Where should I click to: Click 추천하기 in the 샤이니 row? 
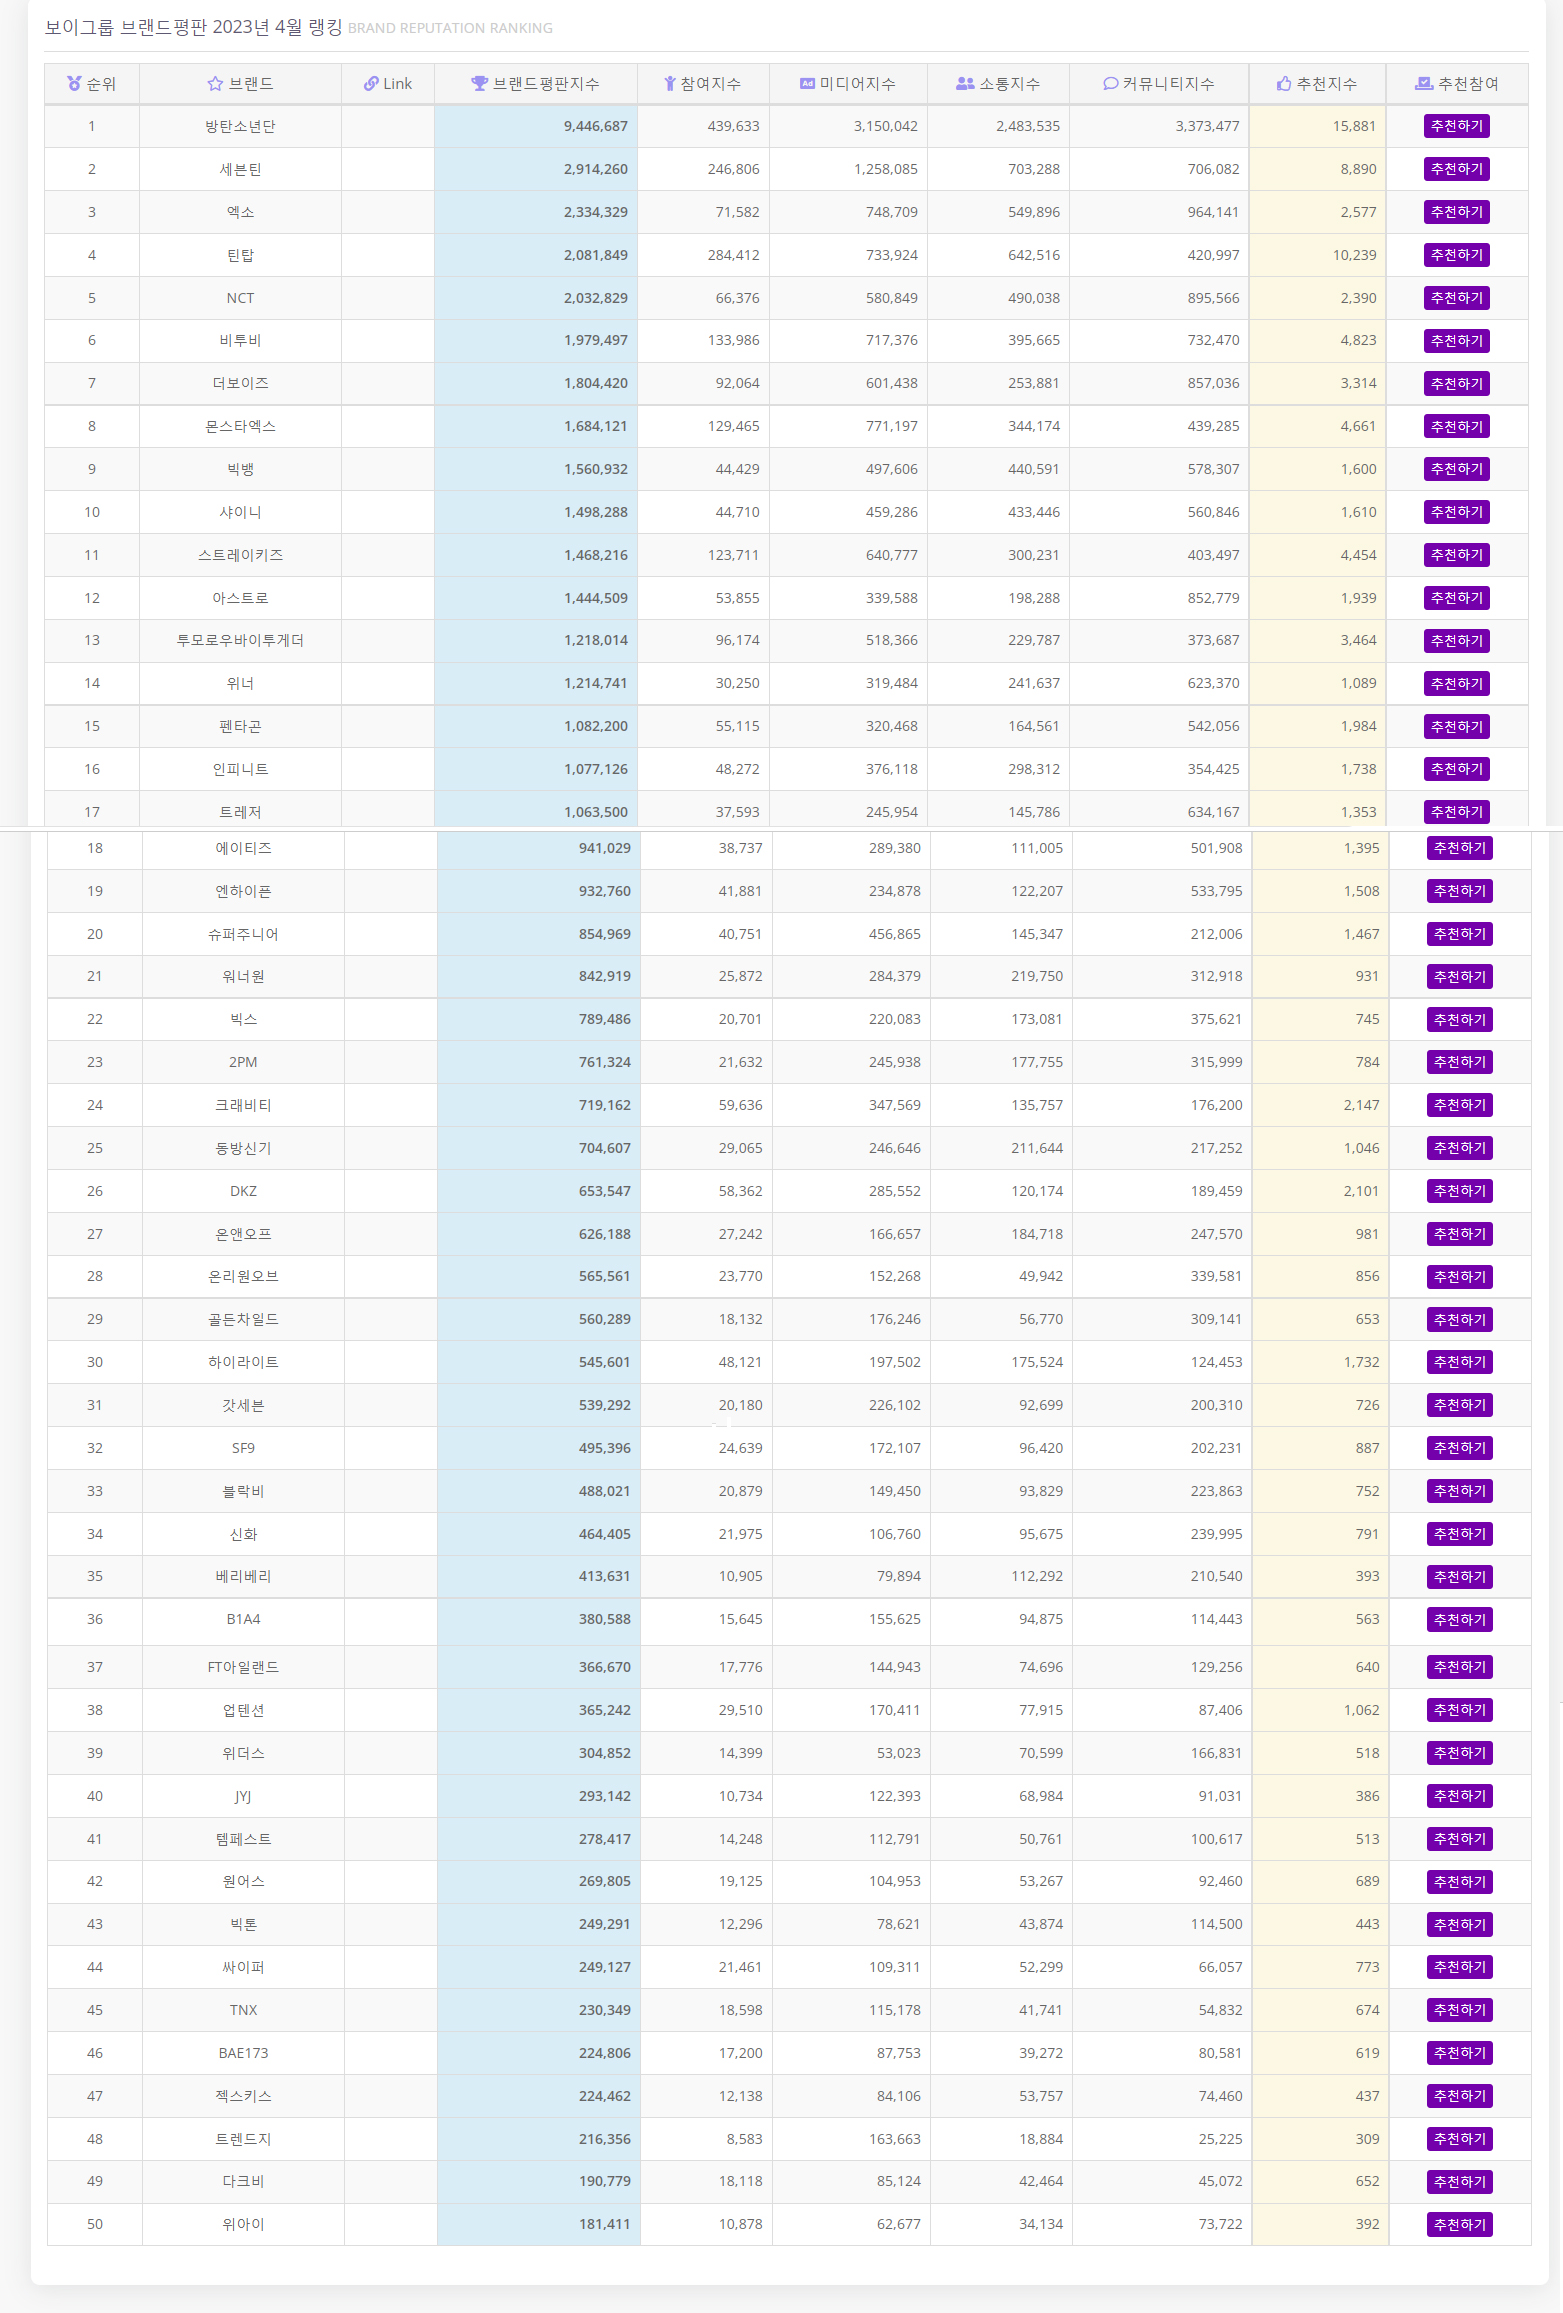pos(1457,512)
